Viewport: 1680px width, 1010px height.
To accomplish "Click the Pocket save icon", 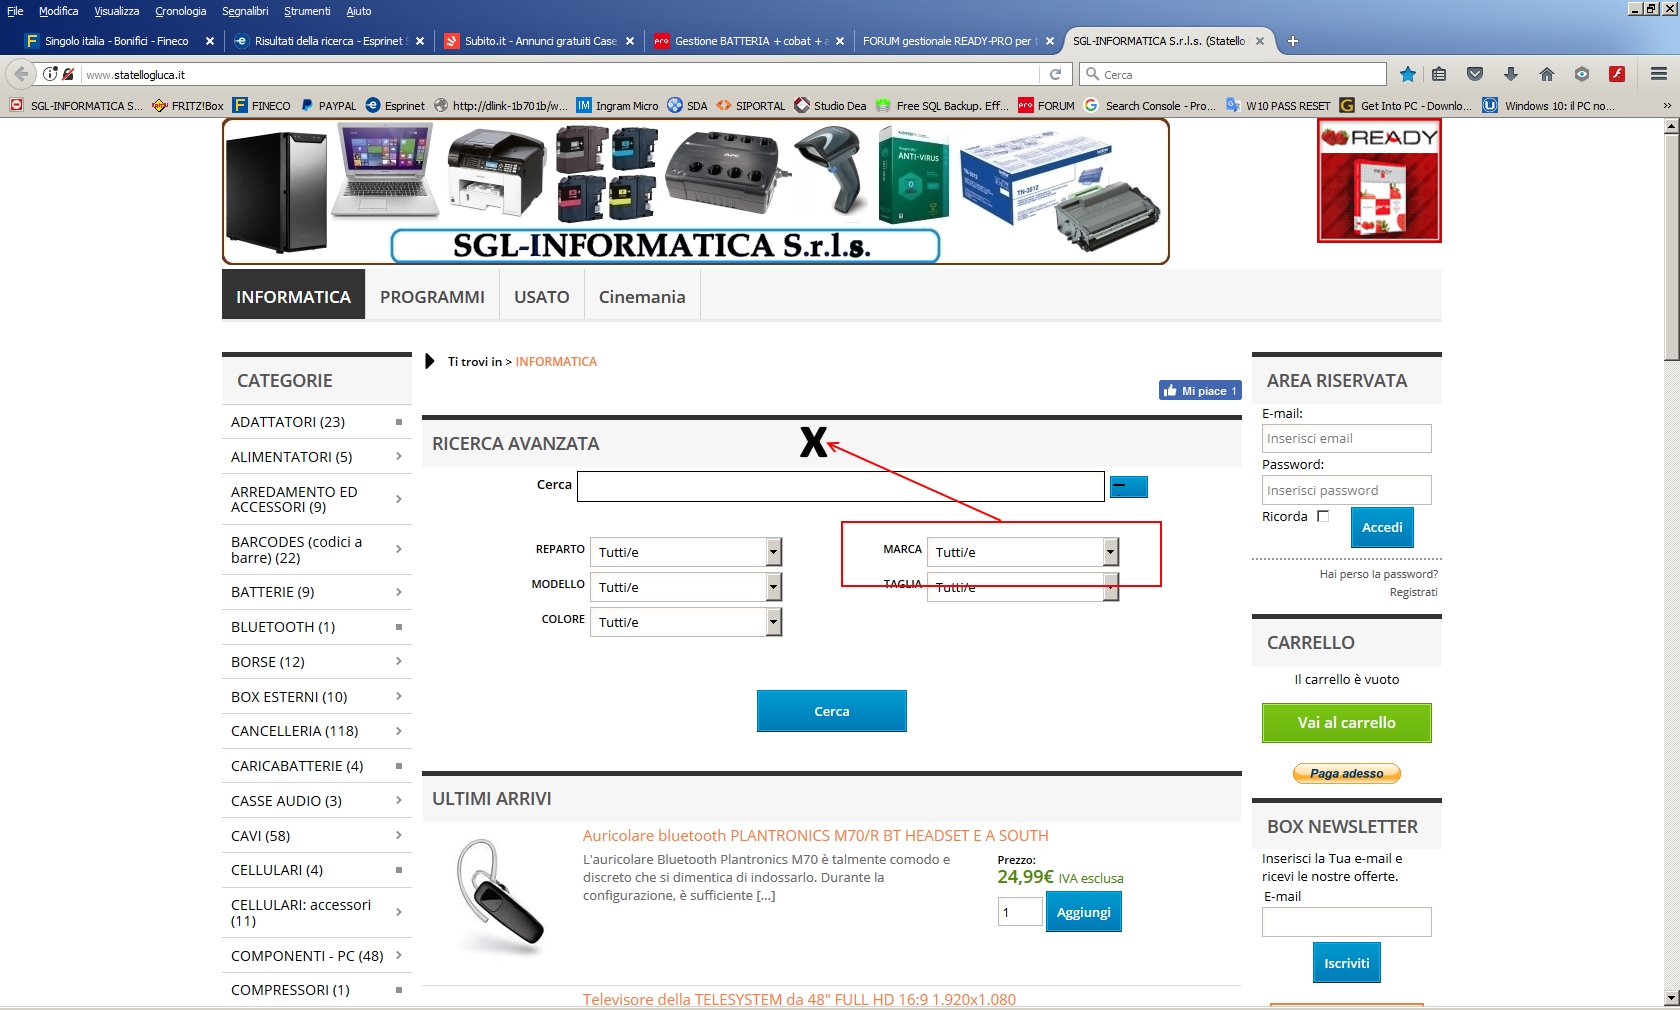I will pyautogui.click(x=1475, y=74).
